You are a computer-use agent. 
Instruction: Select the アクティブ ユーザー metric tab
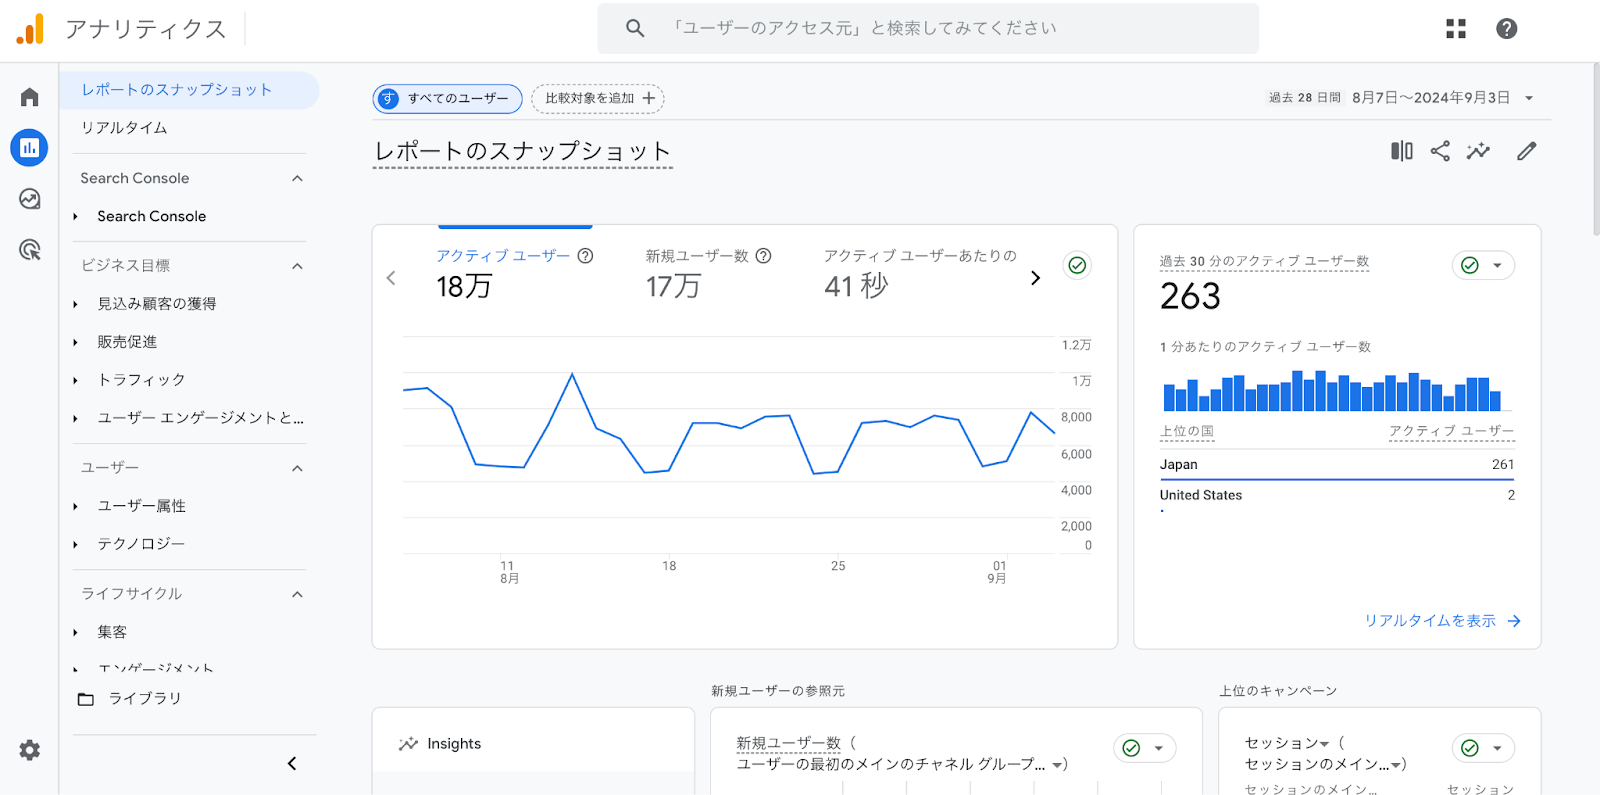coord(515,272)
